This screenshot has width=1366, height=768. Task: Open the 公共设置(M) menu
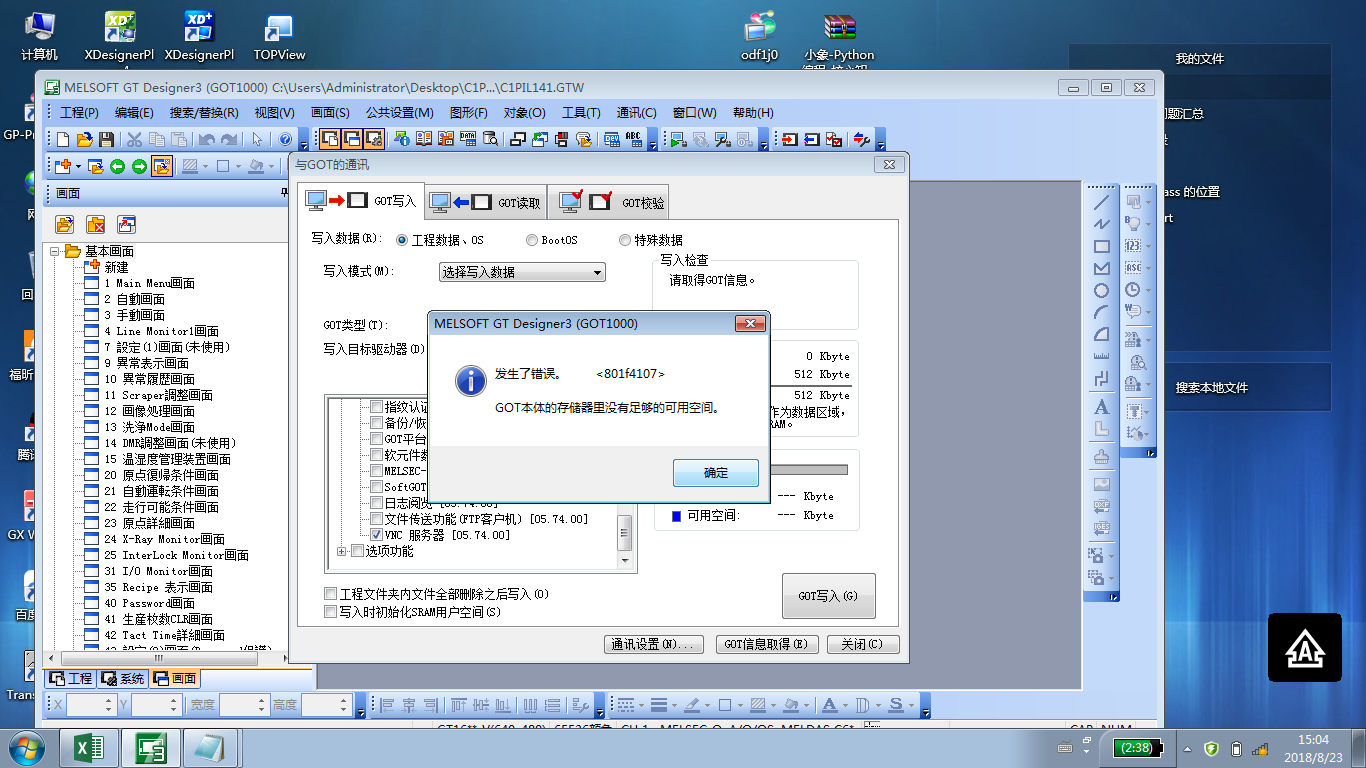[399, 113]
